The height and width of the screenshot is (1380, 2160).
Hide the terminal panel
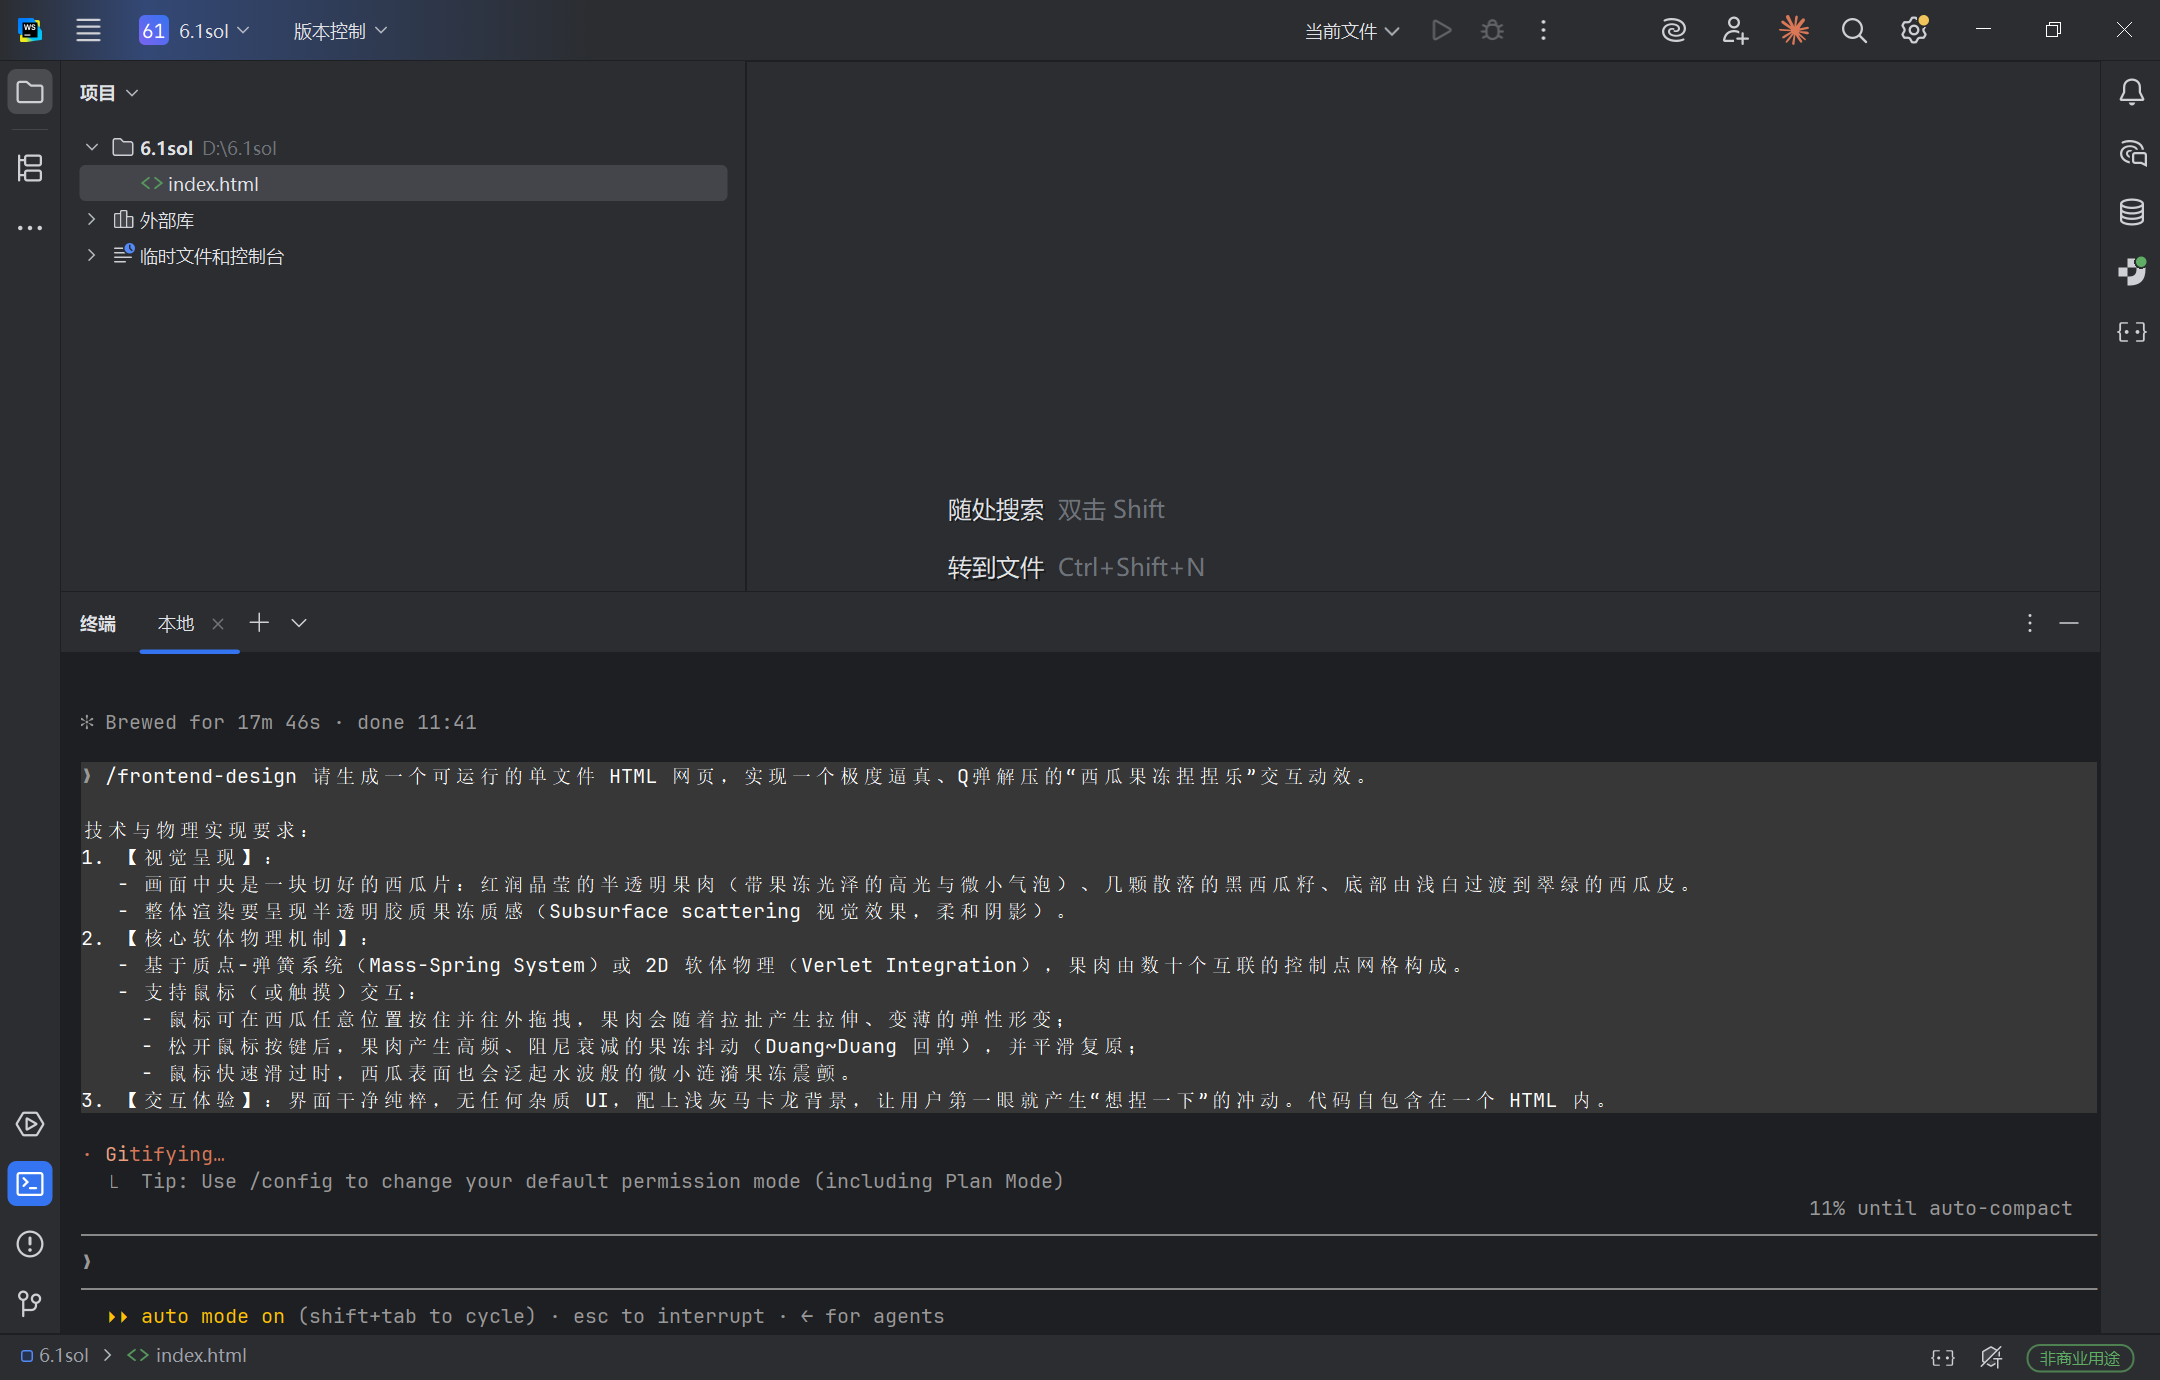click(x=2069, y=623)
